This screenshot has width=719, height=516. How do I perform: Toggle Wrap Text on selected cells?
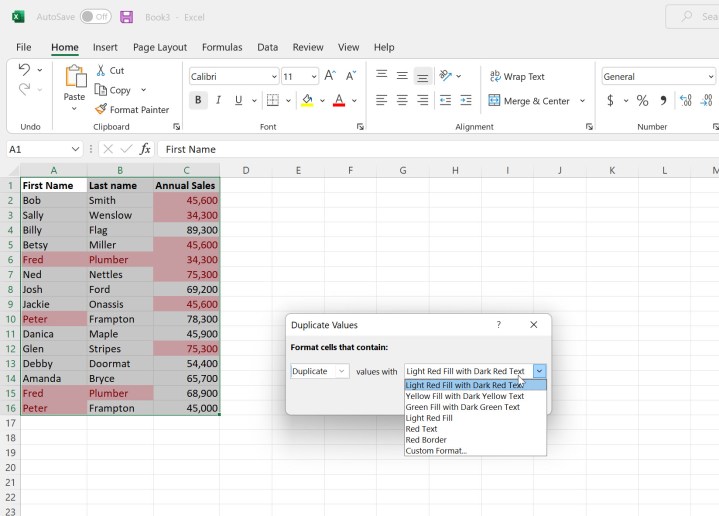516,76
